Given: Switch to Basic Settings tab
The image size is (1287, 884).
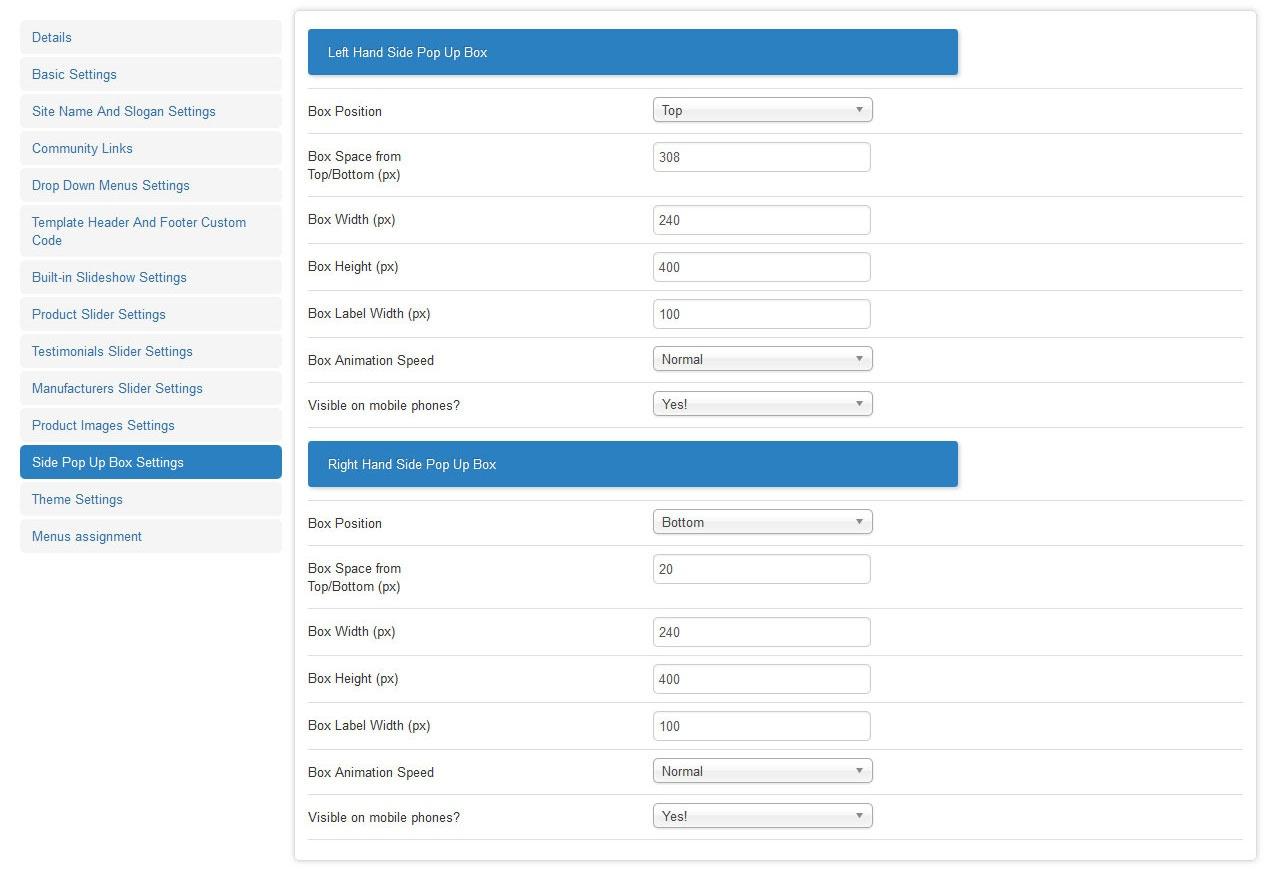Looking at the screenshot, I should pyautogui.click(x=150, y=75).
